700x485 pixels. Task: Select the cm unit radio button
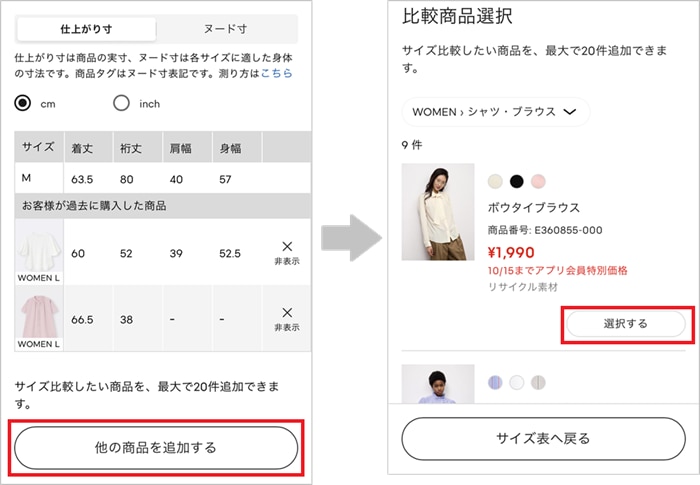pos(22,103)
